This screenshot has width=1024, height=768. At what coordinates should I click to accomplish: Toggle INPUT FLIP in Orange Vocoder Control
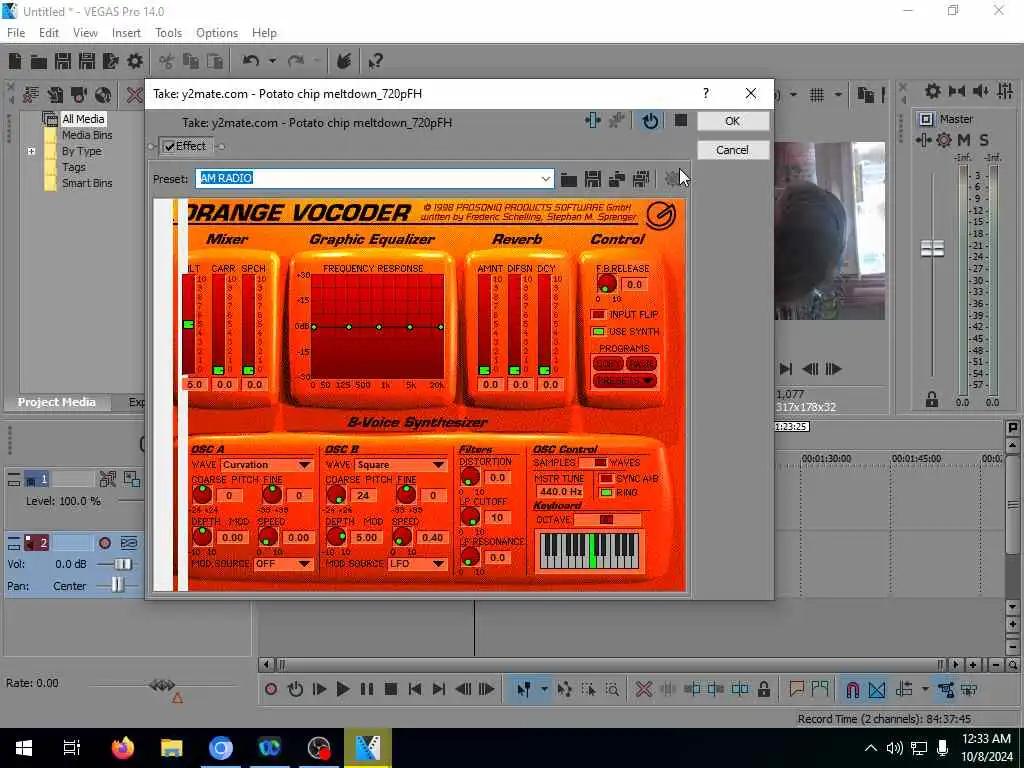(598, 315)
